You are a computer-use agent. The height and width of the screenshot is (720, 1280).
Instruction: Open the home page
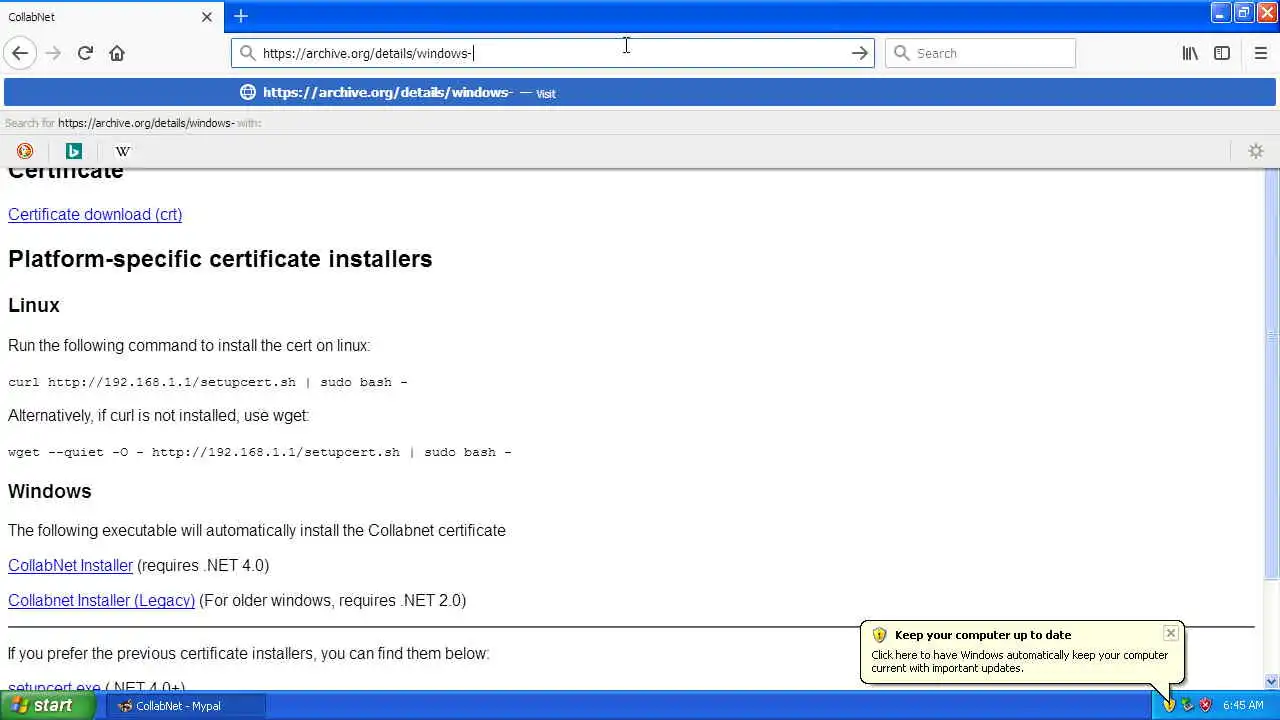click(x=117, y=53)
